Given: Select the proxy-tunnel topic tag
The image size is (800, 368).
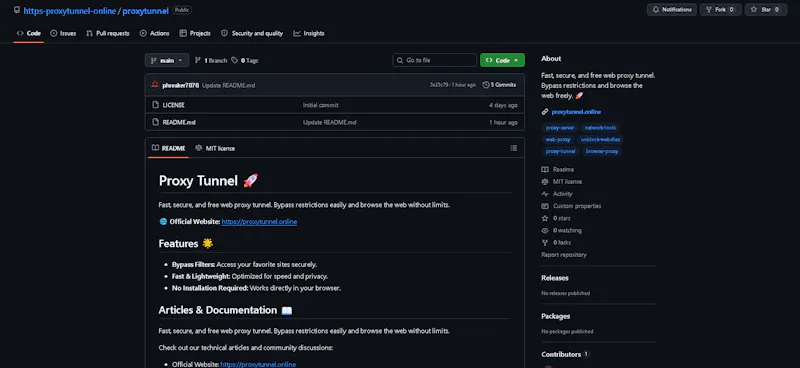Looking at the screenshot, I should click(x=560, y=151).
